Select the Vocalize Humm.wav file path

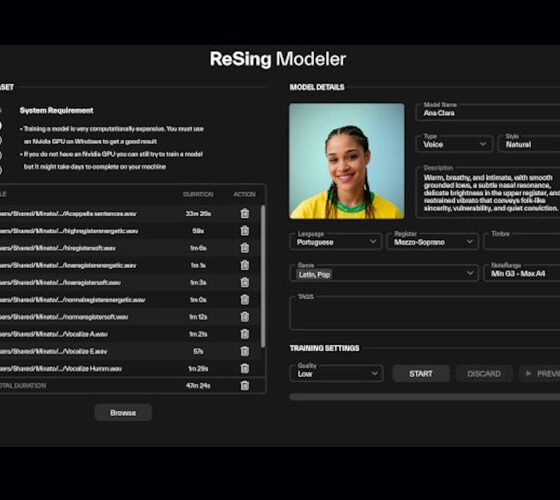point(61,368)
